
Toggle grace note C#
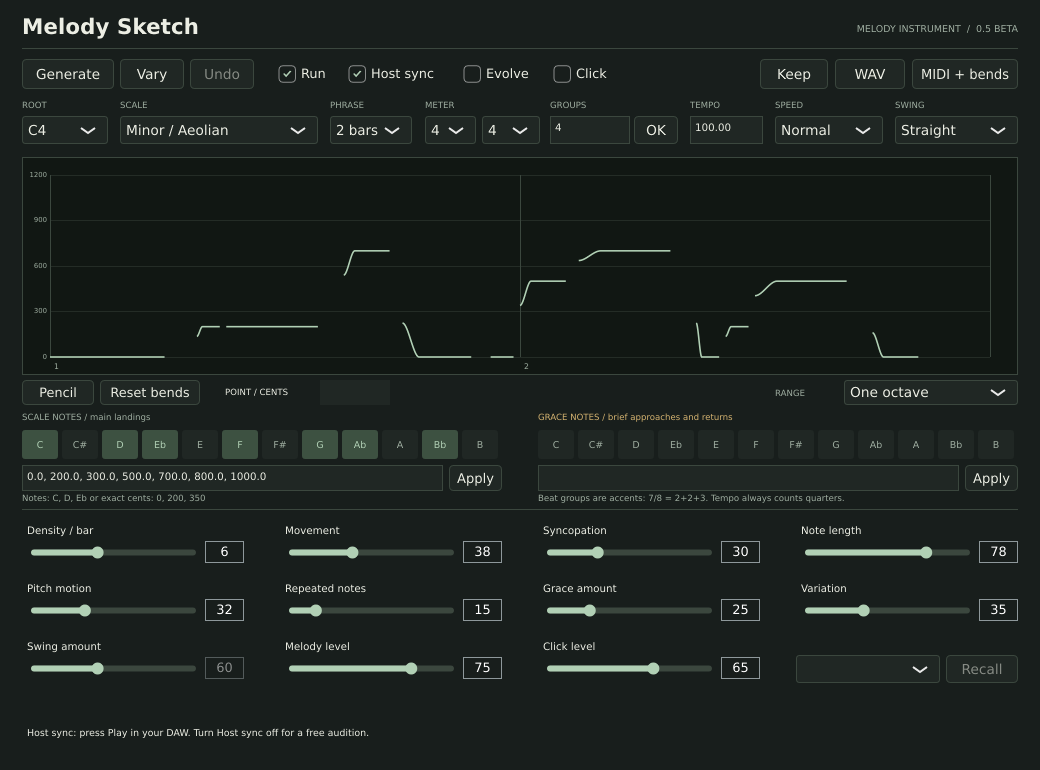tap(596, 444)
